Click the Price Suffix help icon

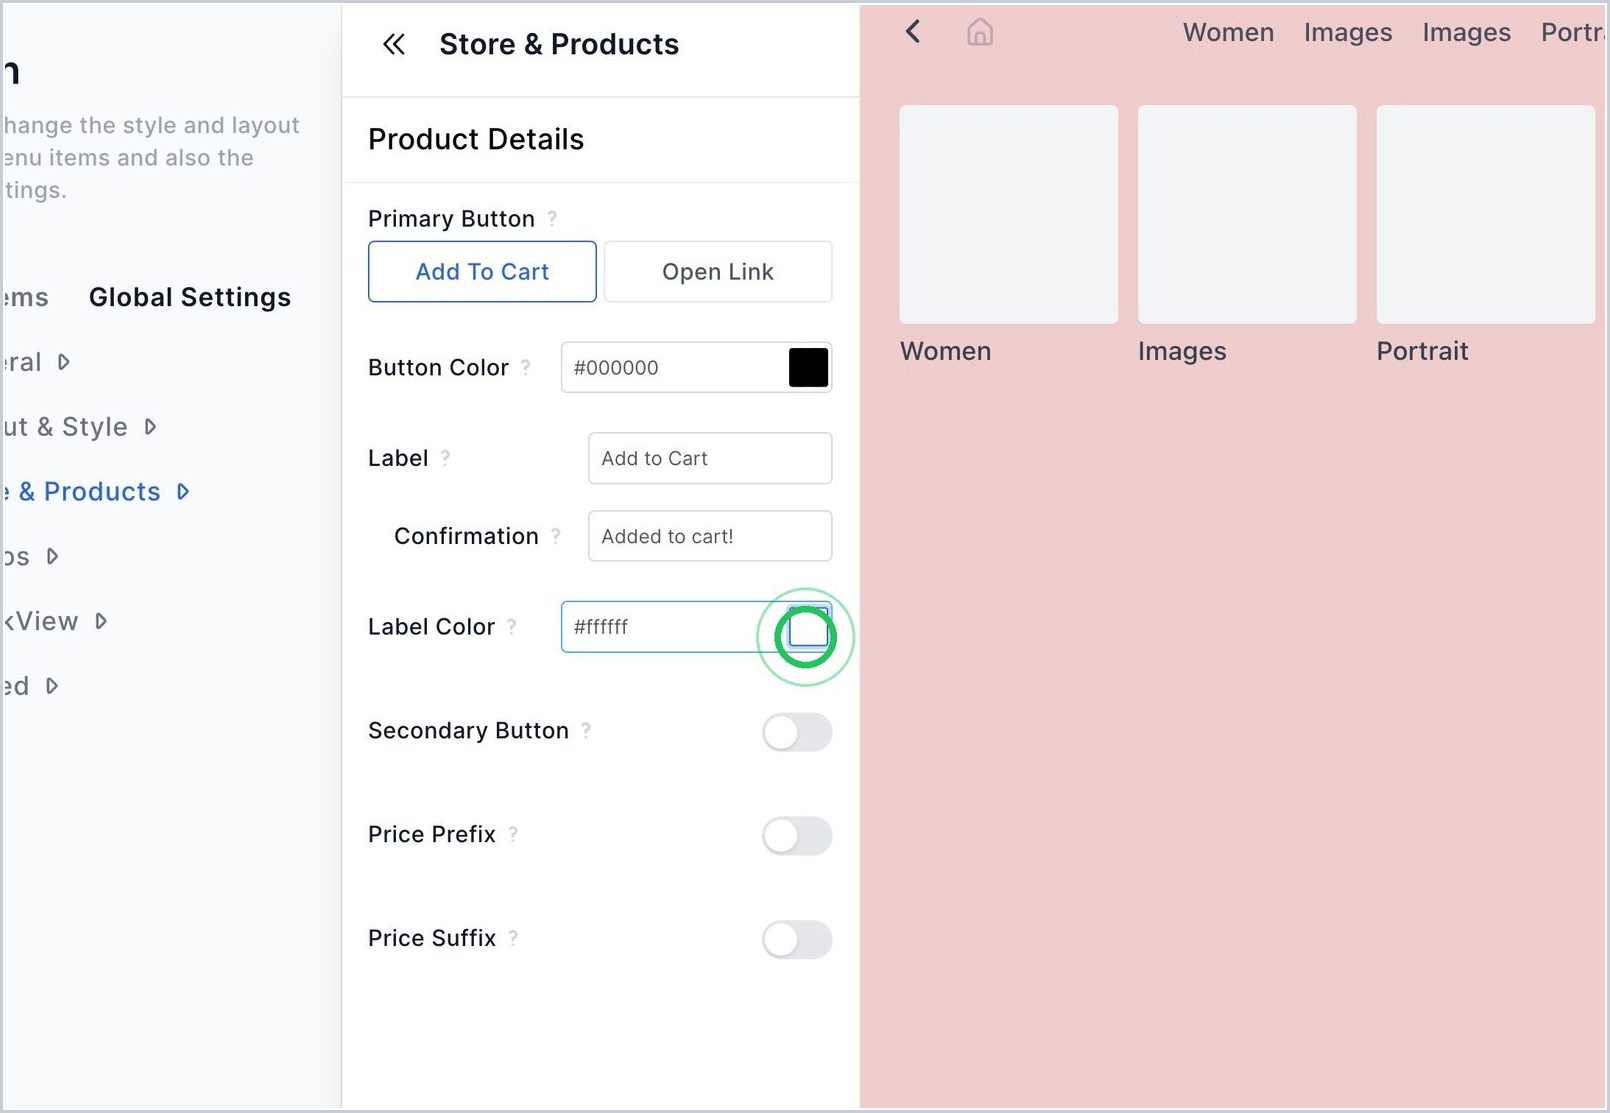pyautogui.click(x=513, y=938)
